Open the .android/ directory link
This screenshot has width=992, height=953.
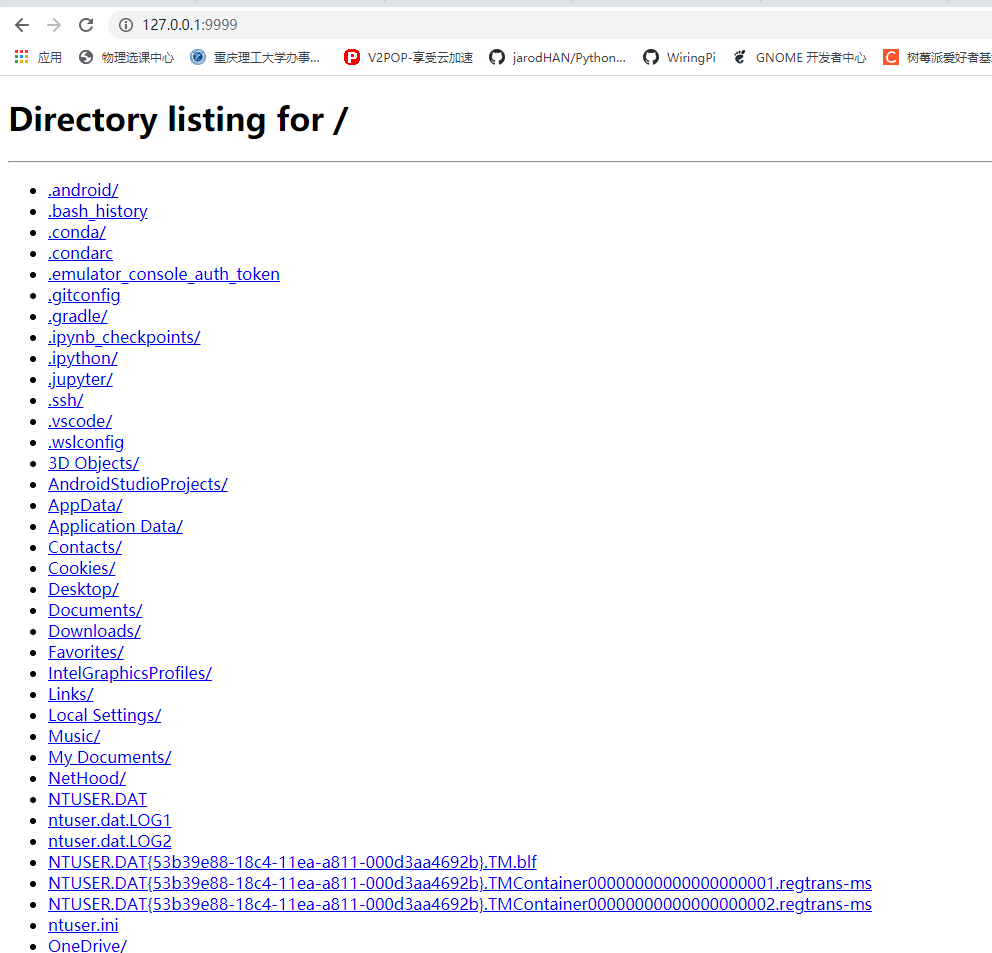point(83,190)
